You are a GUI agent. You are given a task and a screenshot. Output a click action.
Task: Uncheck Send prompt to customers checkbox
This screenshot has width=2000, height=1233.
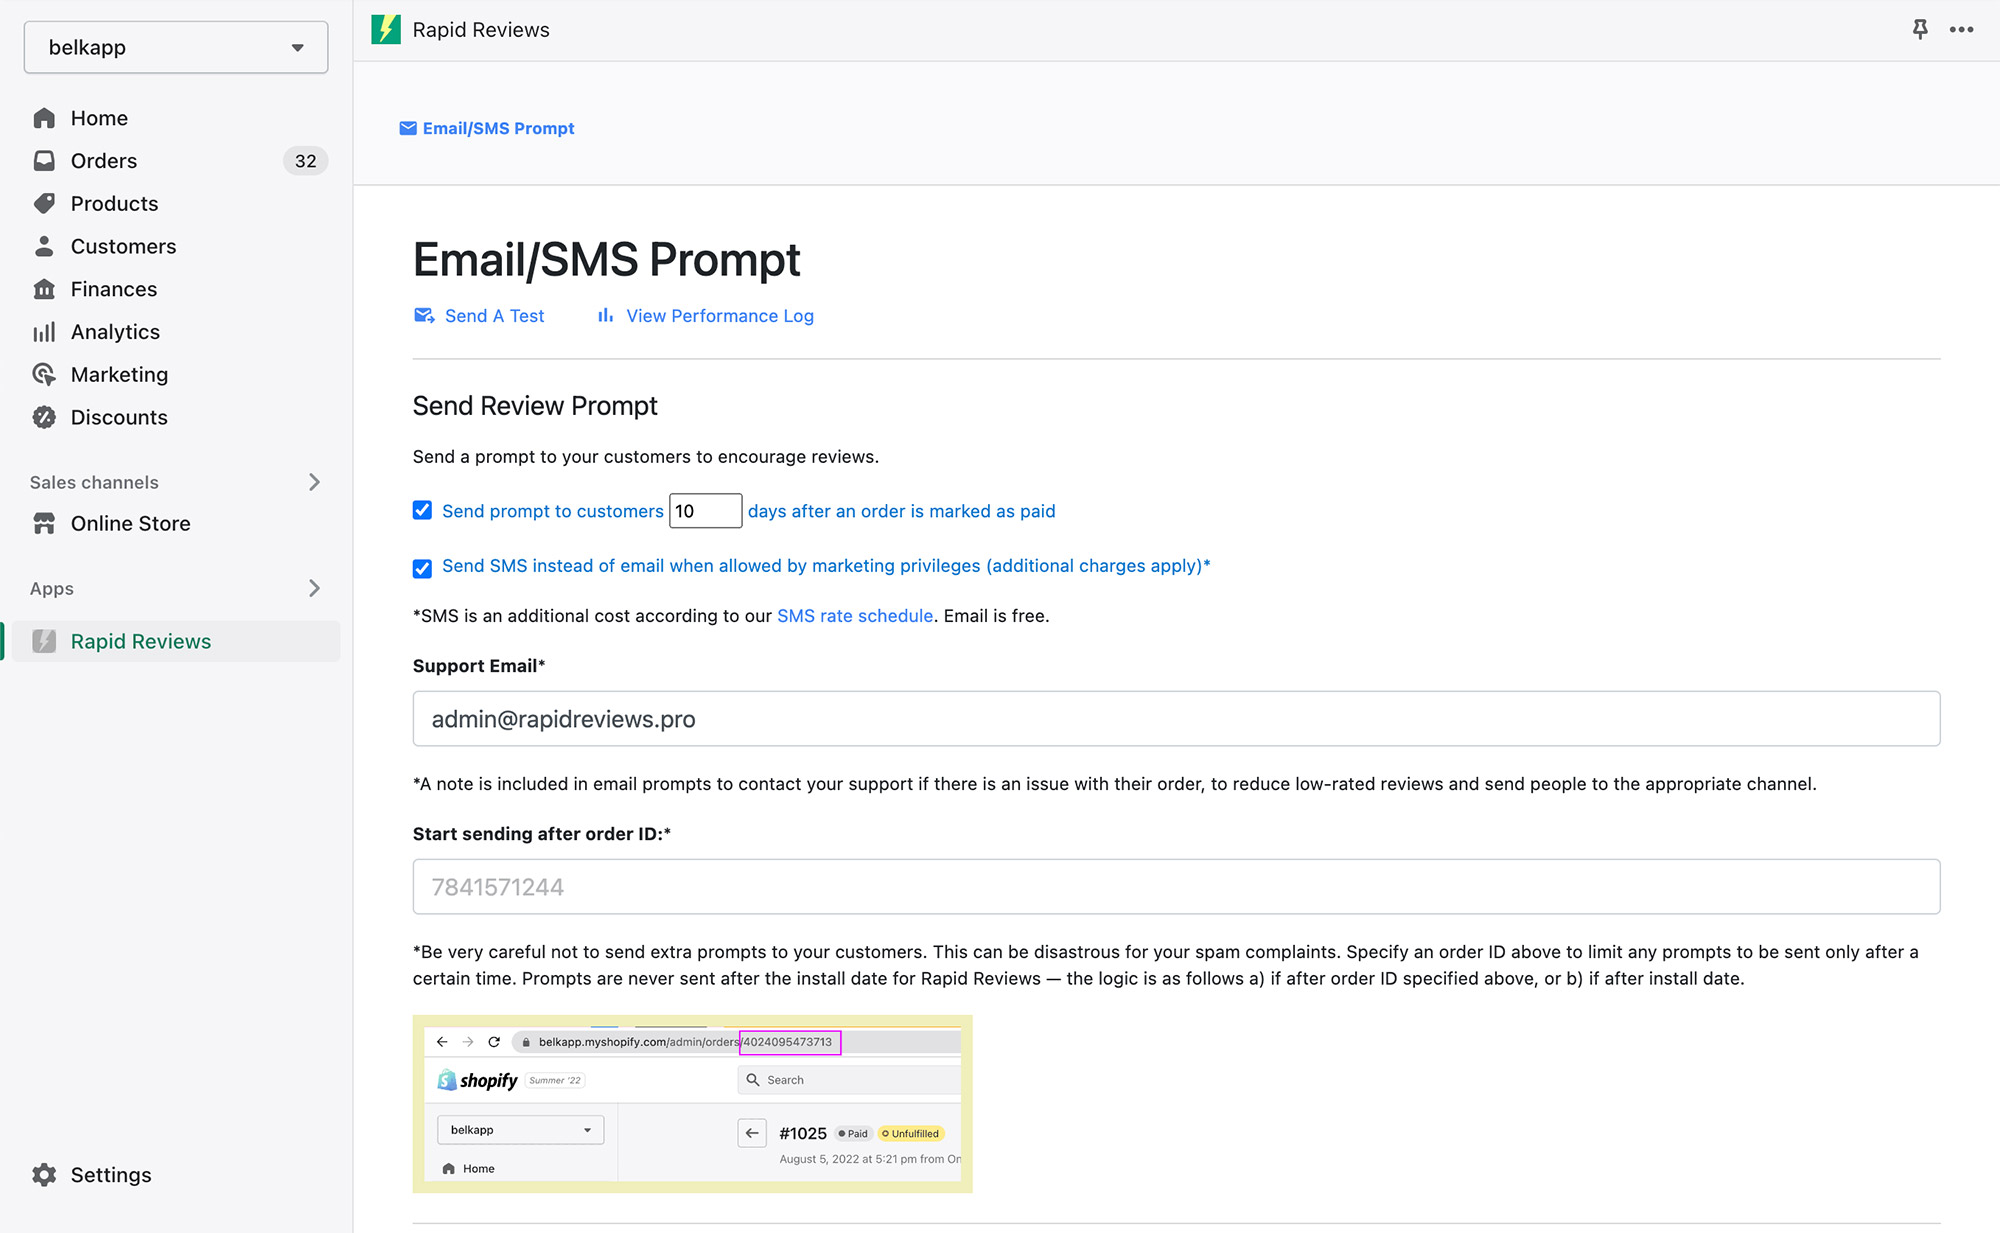pos(422,511)
